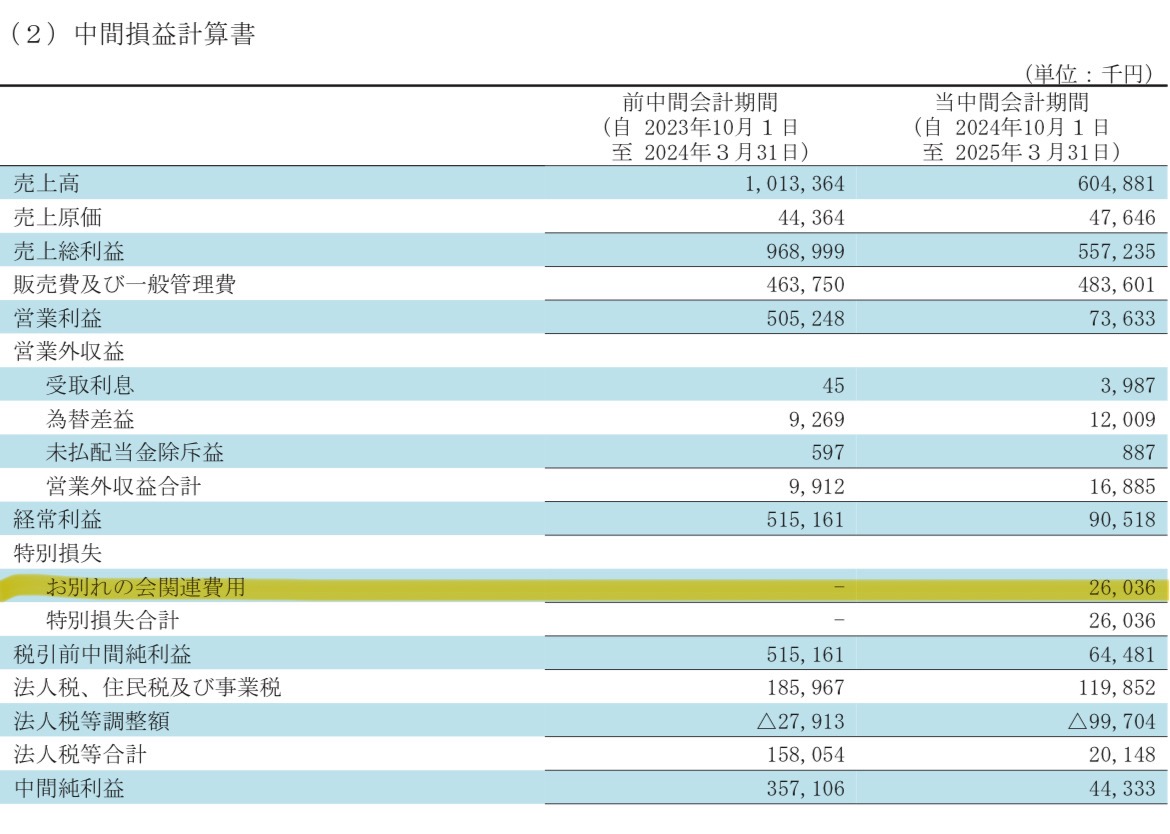Select the row label '売上高'
This screenshot has height=834, width=1170.
coord(46,184)
